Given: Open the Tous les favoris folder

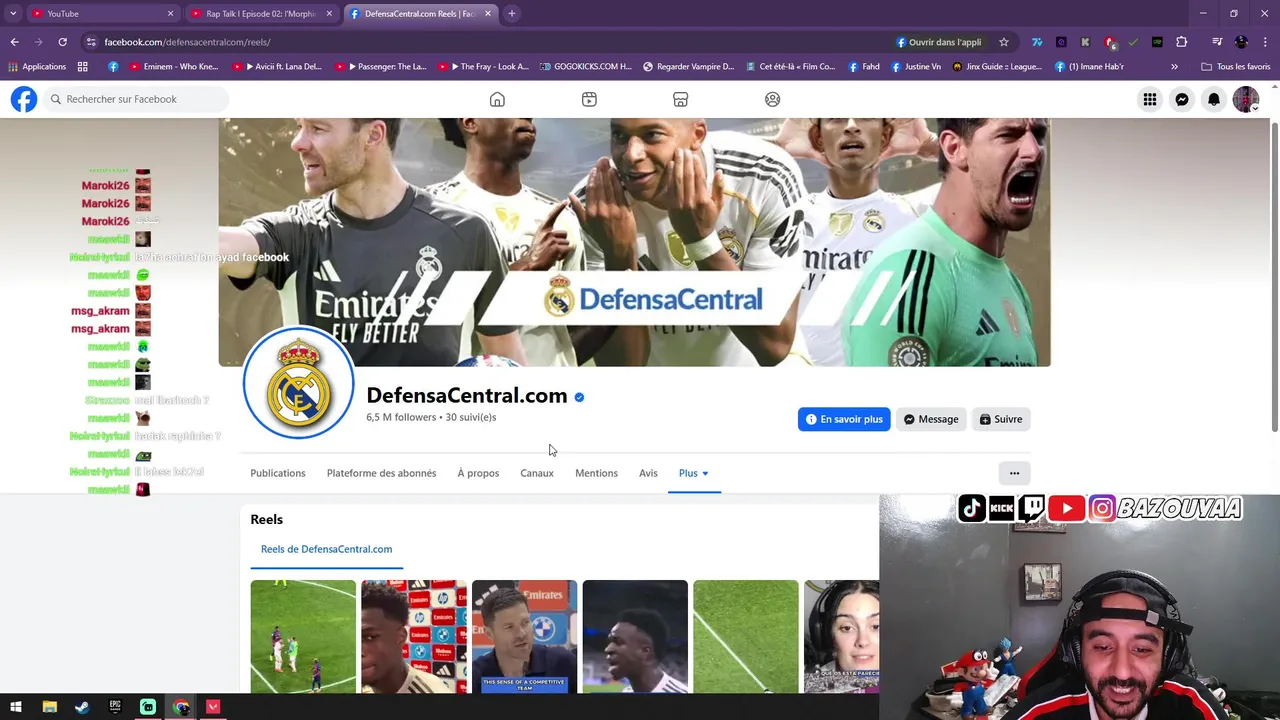Looking at the screenshot, I should (1235, 67).
